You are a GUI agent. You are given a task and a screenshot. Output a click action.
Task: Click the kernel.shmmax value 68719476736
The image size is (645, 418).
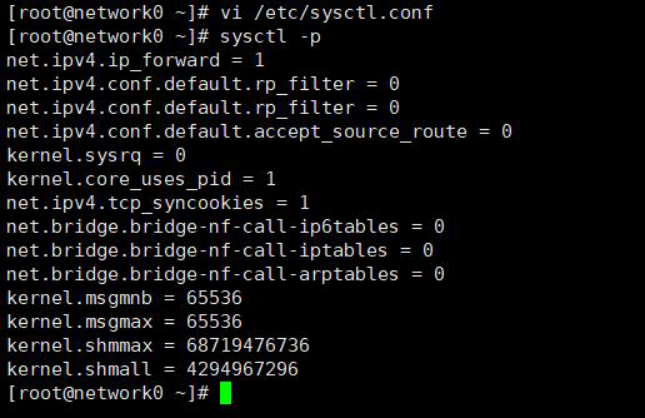(248, 346)
